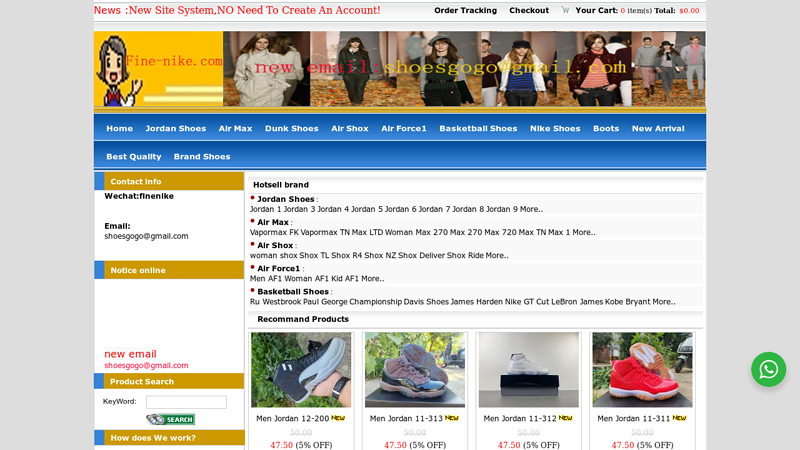Open the Shox R4 link
The height and width of the screenshot is (450, 800).
(x=347, y=255)
